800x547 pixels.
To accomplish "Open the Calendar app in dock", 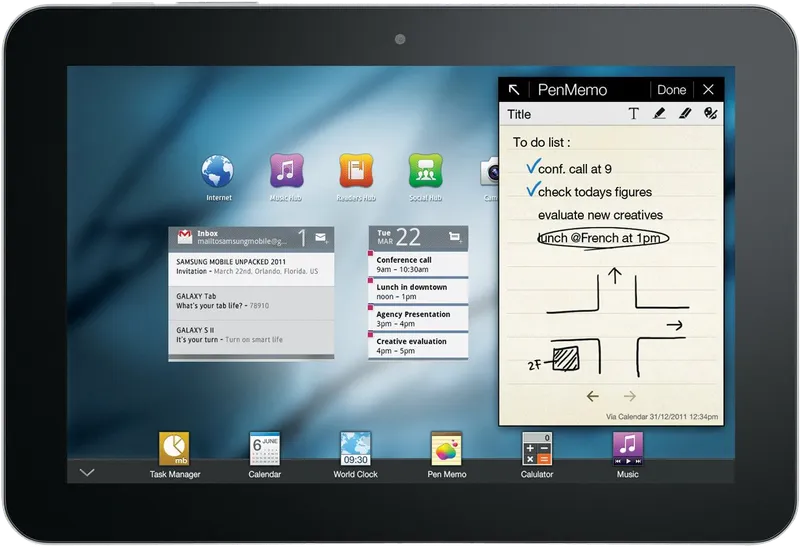I will 264,449.
